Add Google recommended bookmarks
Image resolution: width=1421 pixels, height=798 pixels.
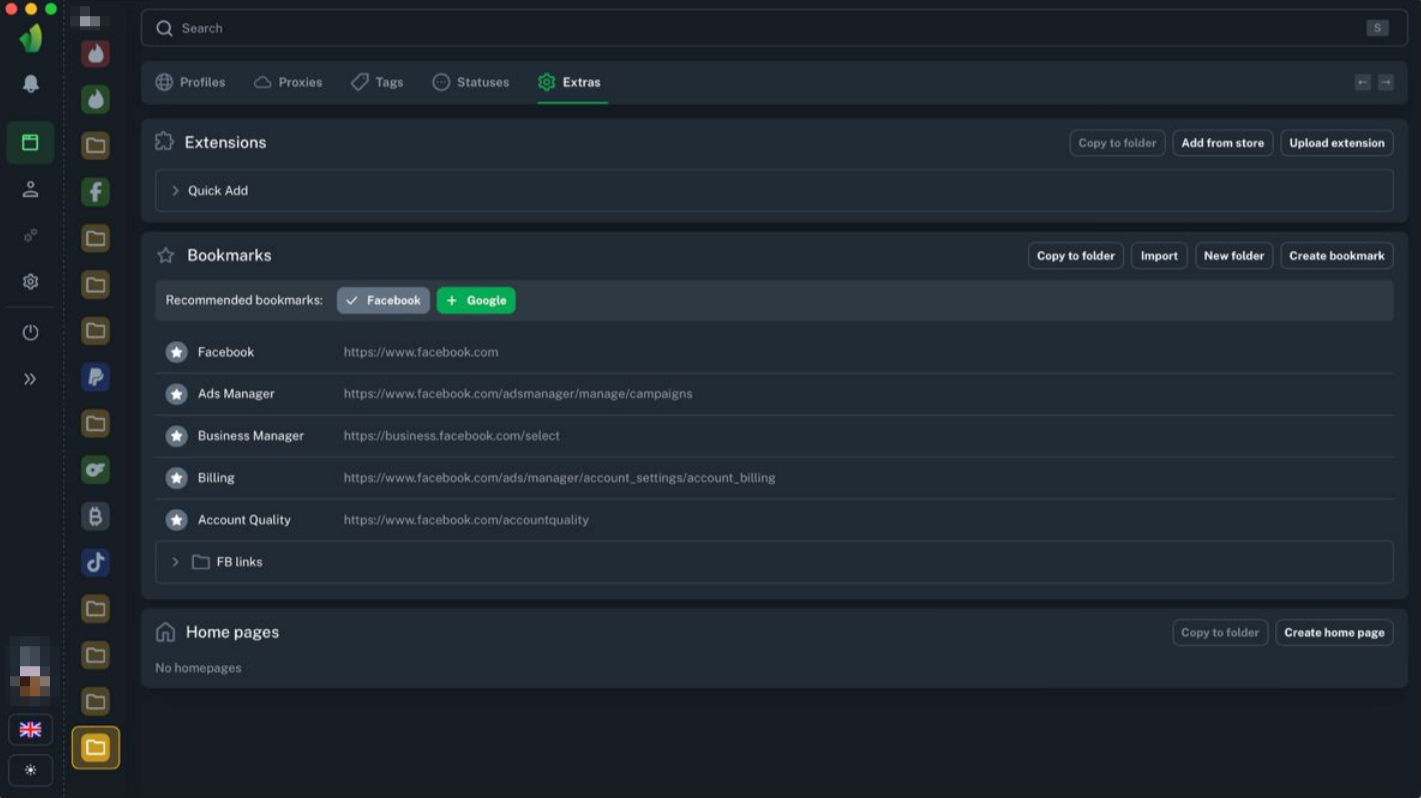coord(476,300)
